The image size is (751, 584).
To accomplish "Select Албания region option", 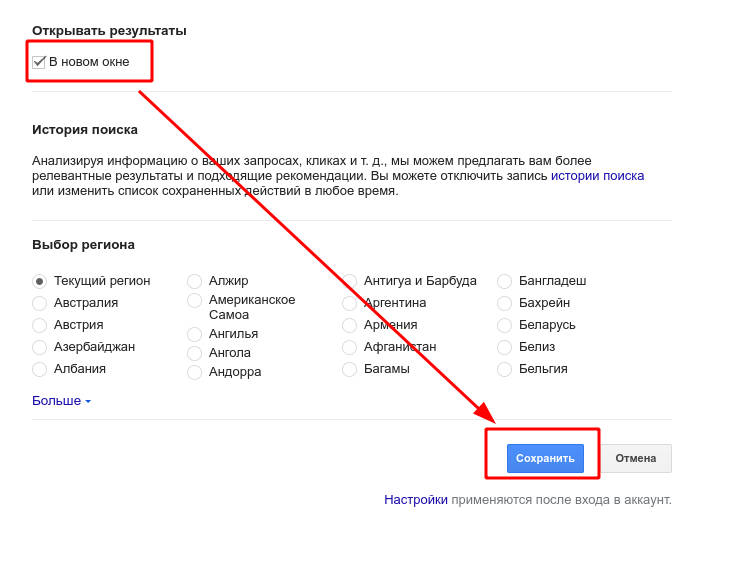I will 40,370.
